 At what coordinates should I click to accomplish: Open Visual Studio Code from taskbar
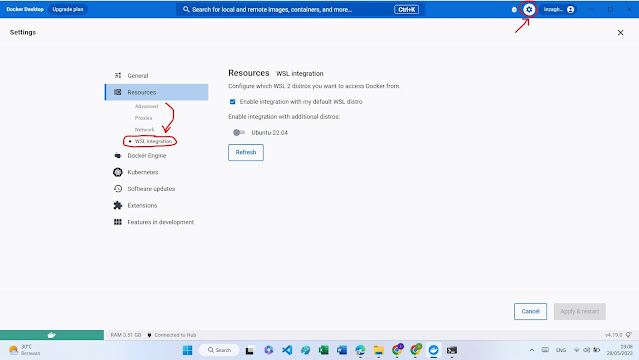tap(287, 350)
